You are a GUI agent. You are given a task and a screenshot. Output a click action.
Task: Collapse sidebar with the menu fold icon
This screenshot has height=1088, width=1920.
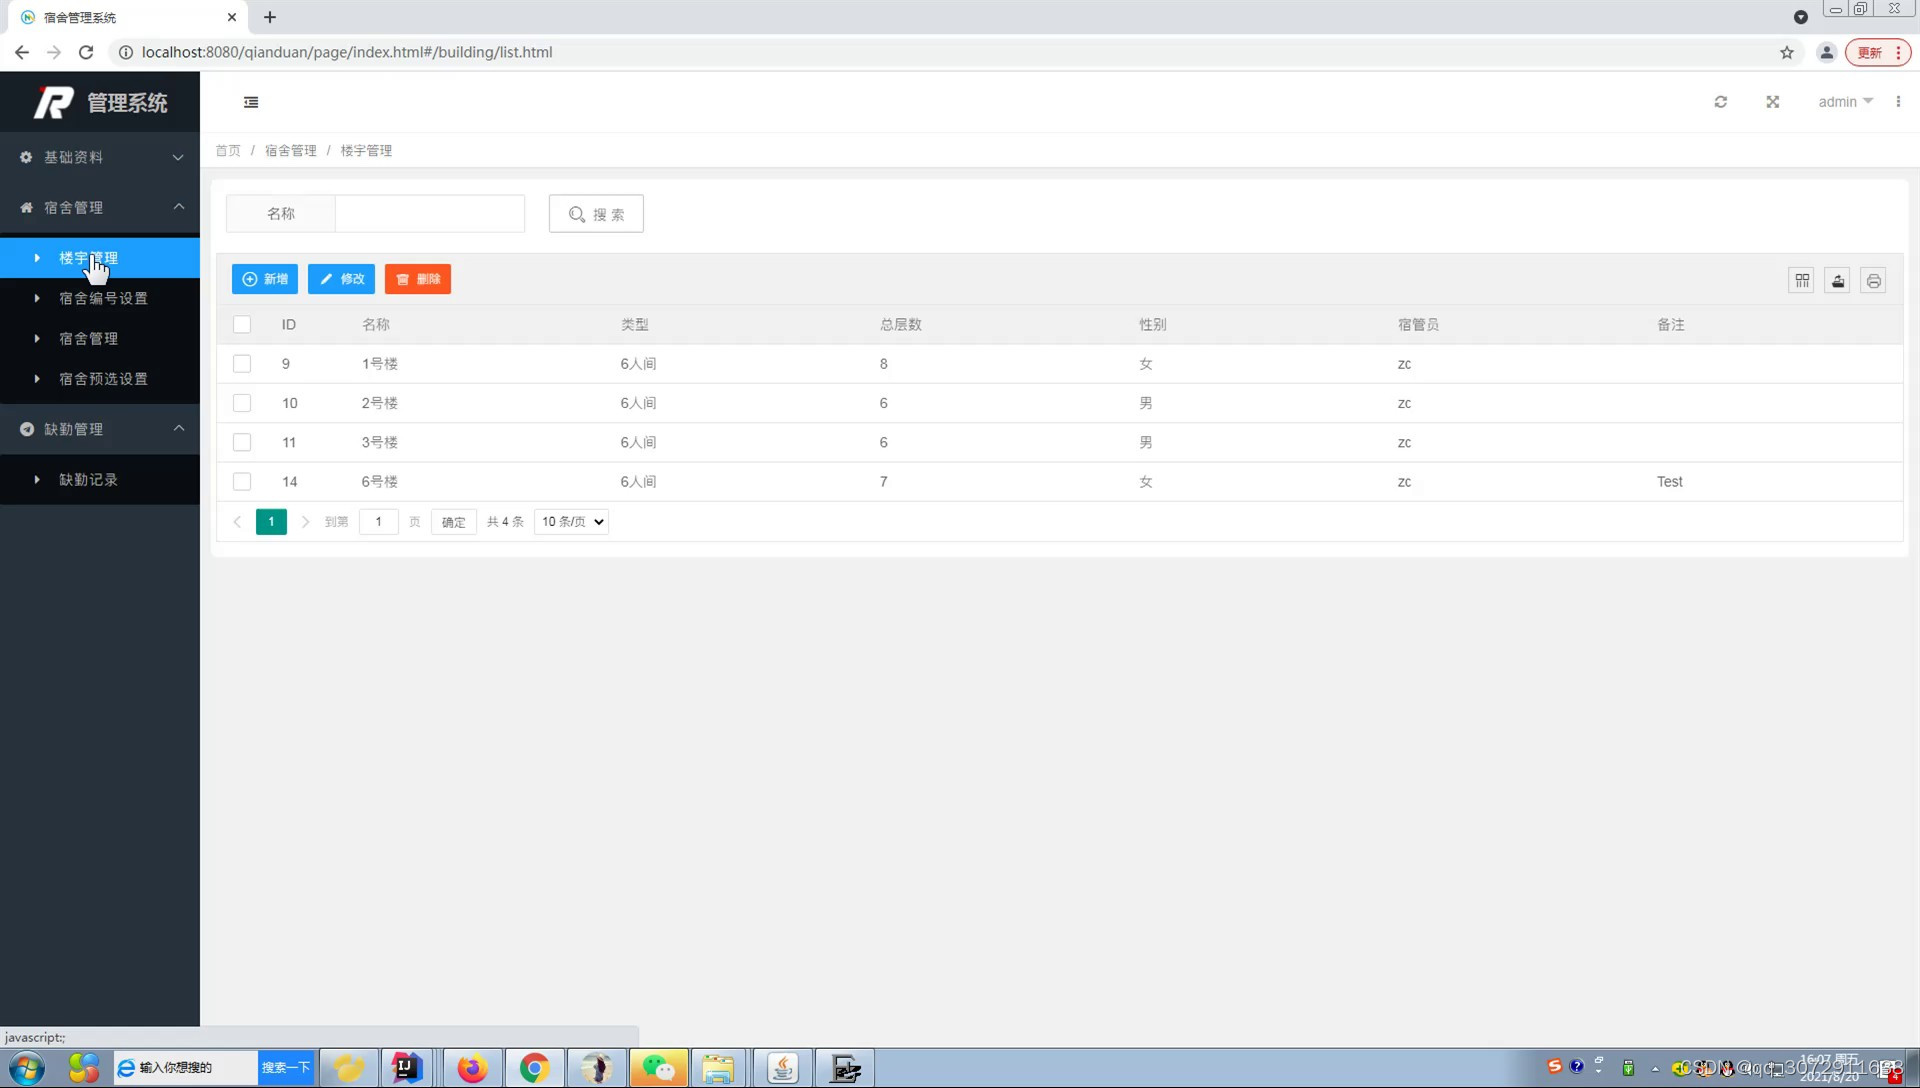[251, 102]
